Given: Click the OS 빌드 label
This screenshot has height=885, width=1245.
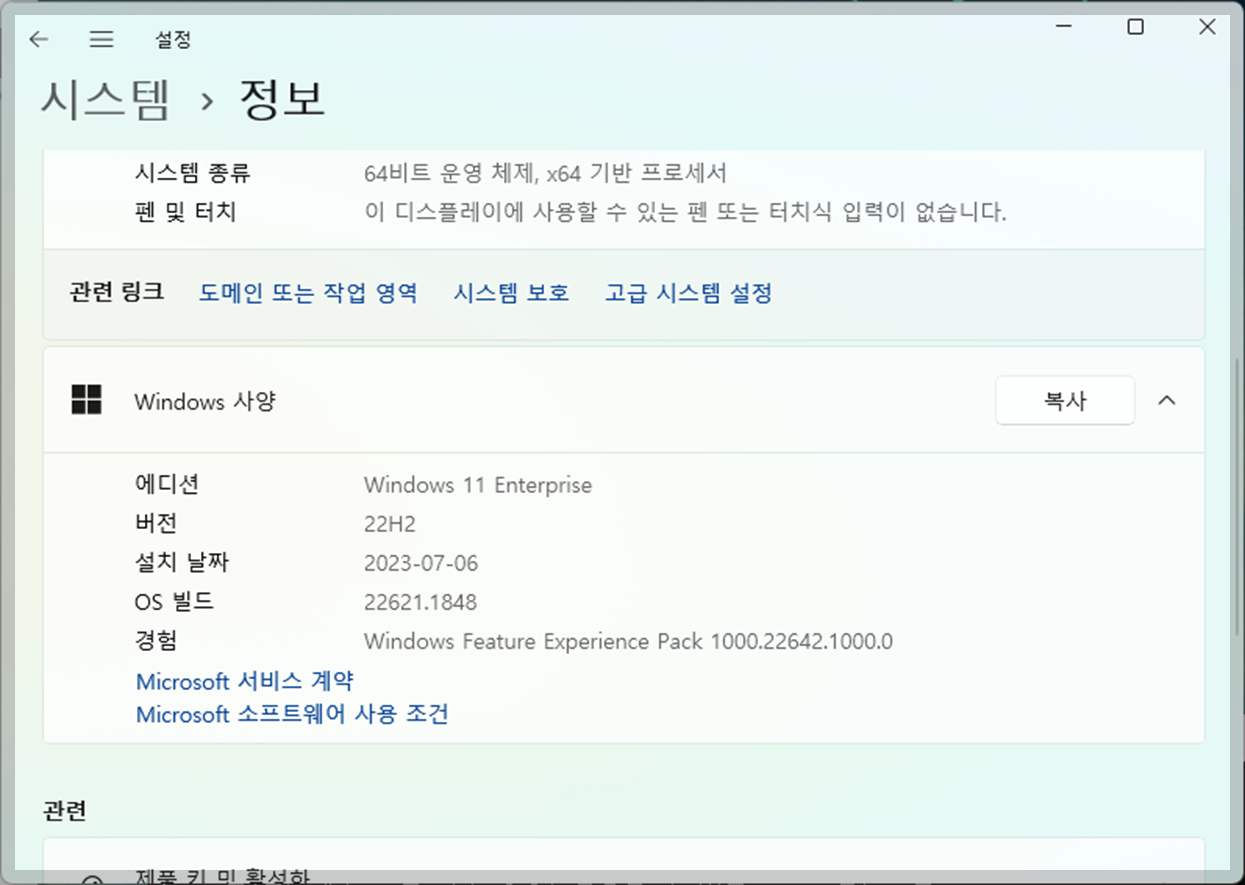Looking at the screenshot, I should (x=174, y=602).
